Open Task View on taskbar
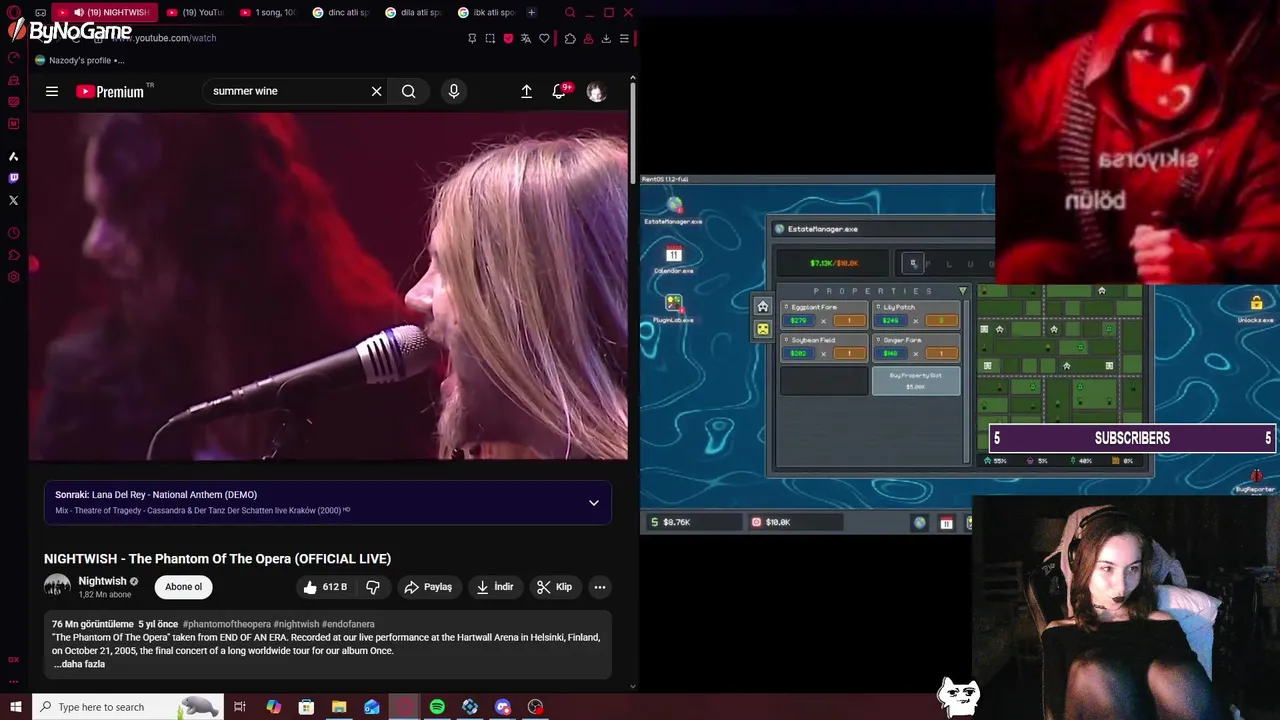Image resolution: width=1280 pixels, height=720 pixels. point(240,707)
